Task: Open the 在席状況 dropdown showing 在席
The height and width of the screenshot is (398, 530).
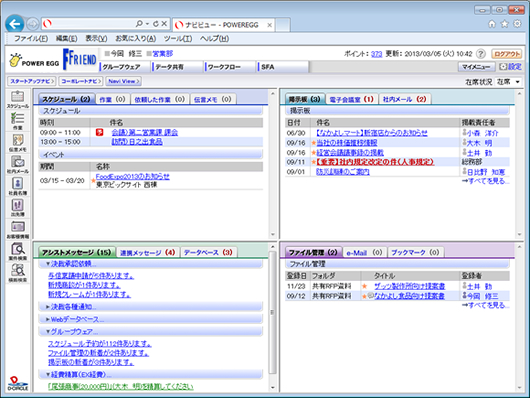Action: point(508,82)
